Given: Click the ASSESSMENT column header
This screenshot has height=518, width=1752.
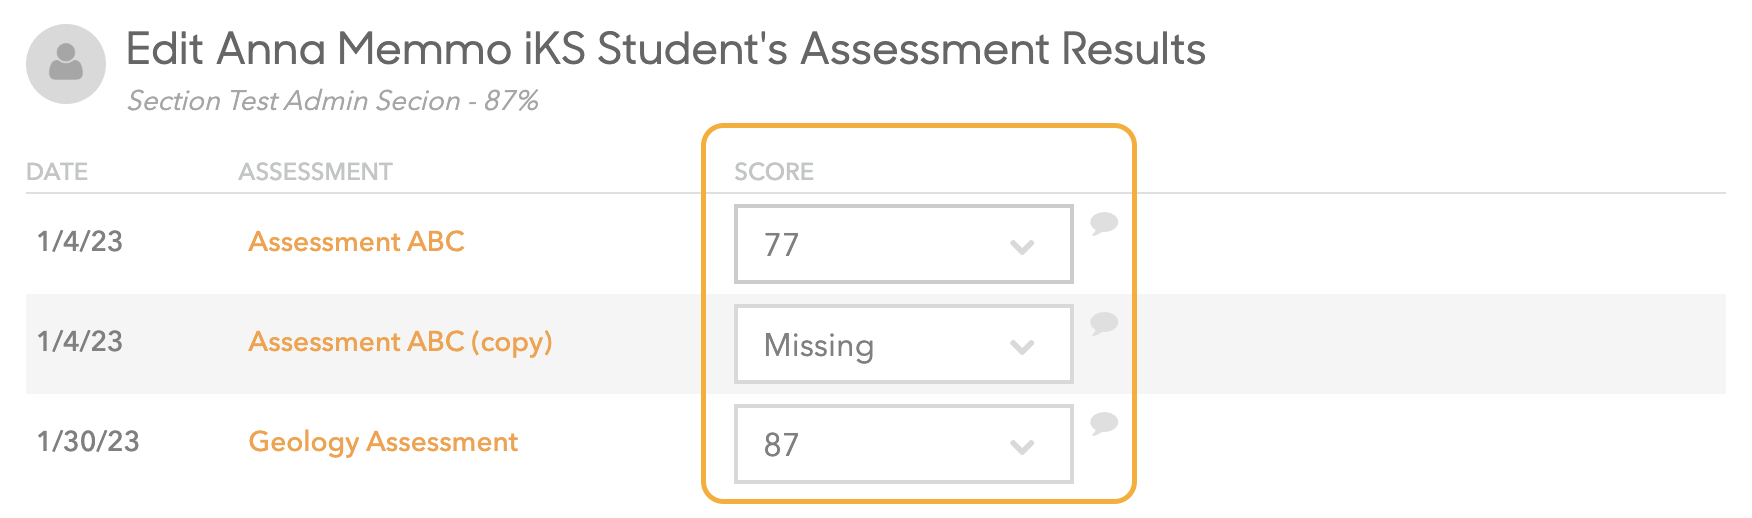Looking at the screenshot, I should point(315,172).
